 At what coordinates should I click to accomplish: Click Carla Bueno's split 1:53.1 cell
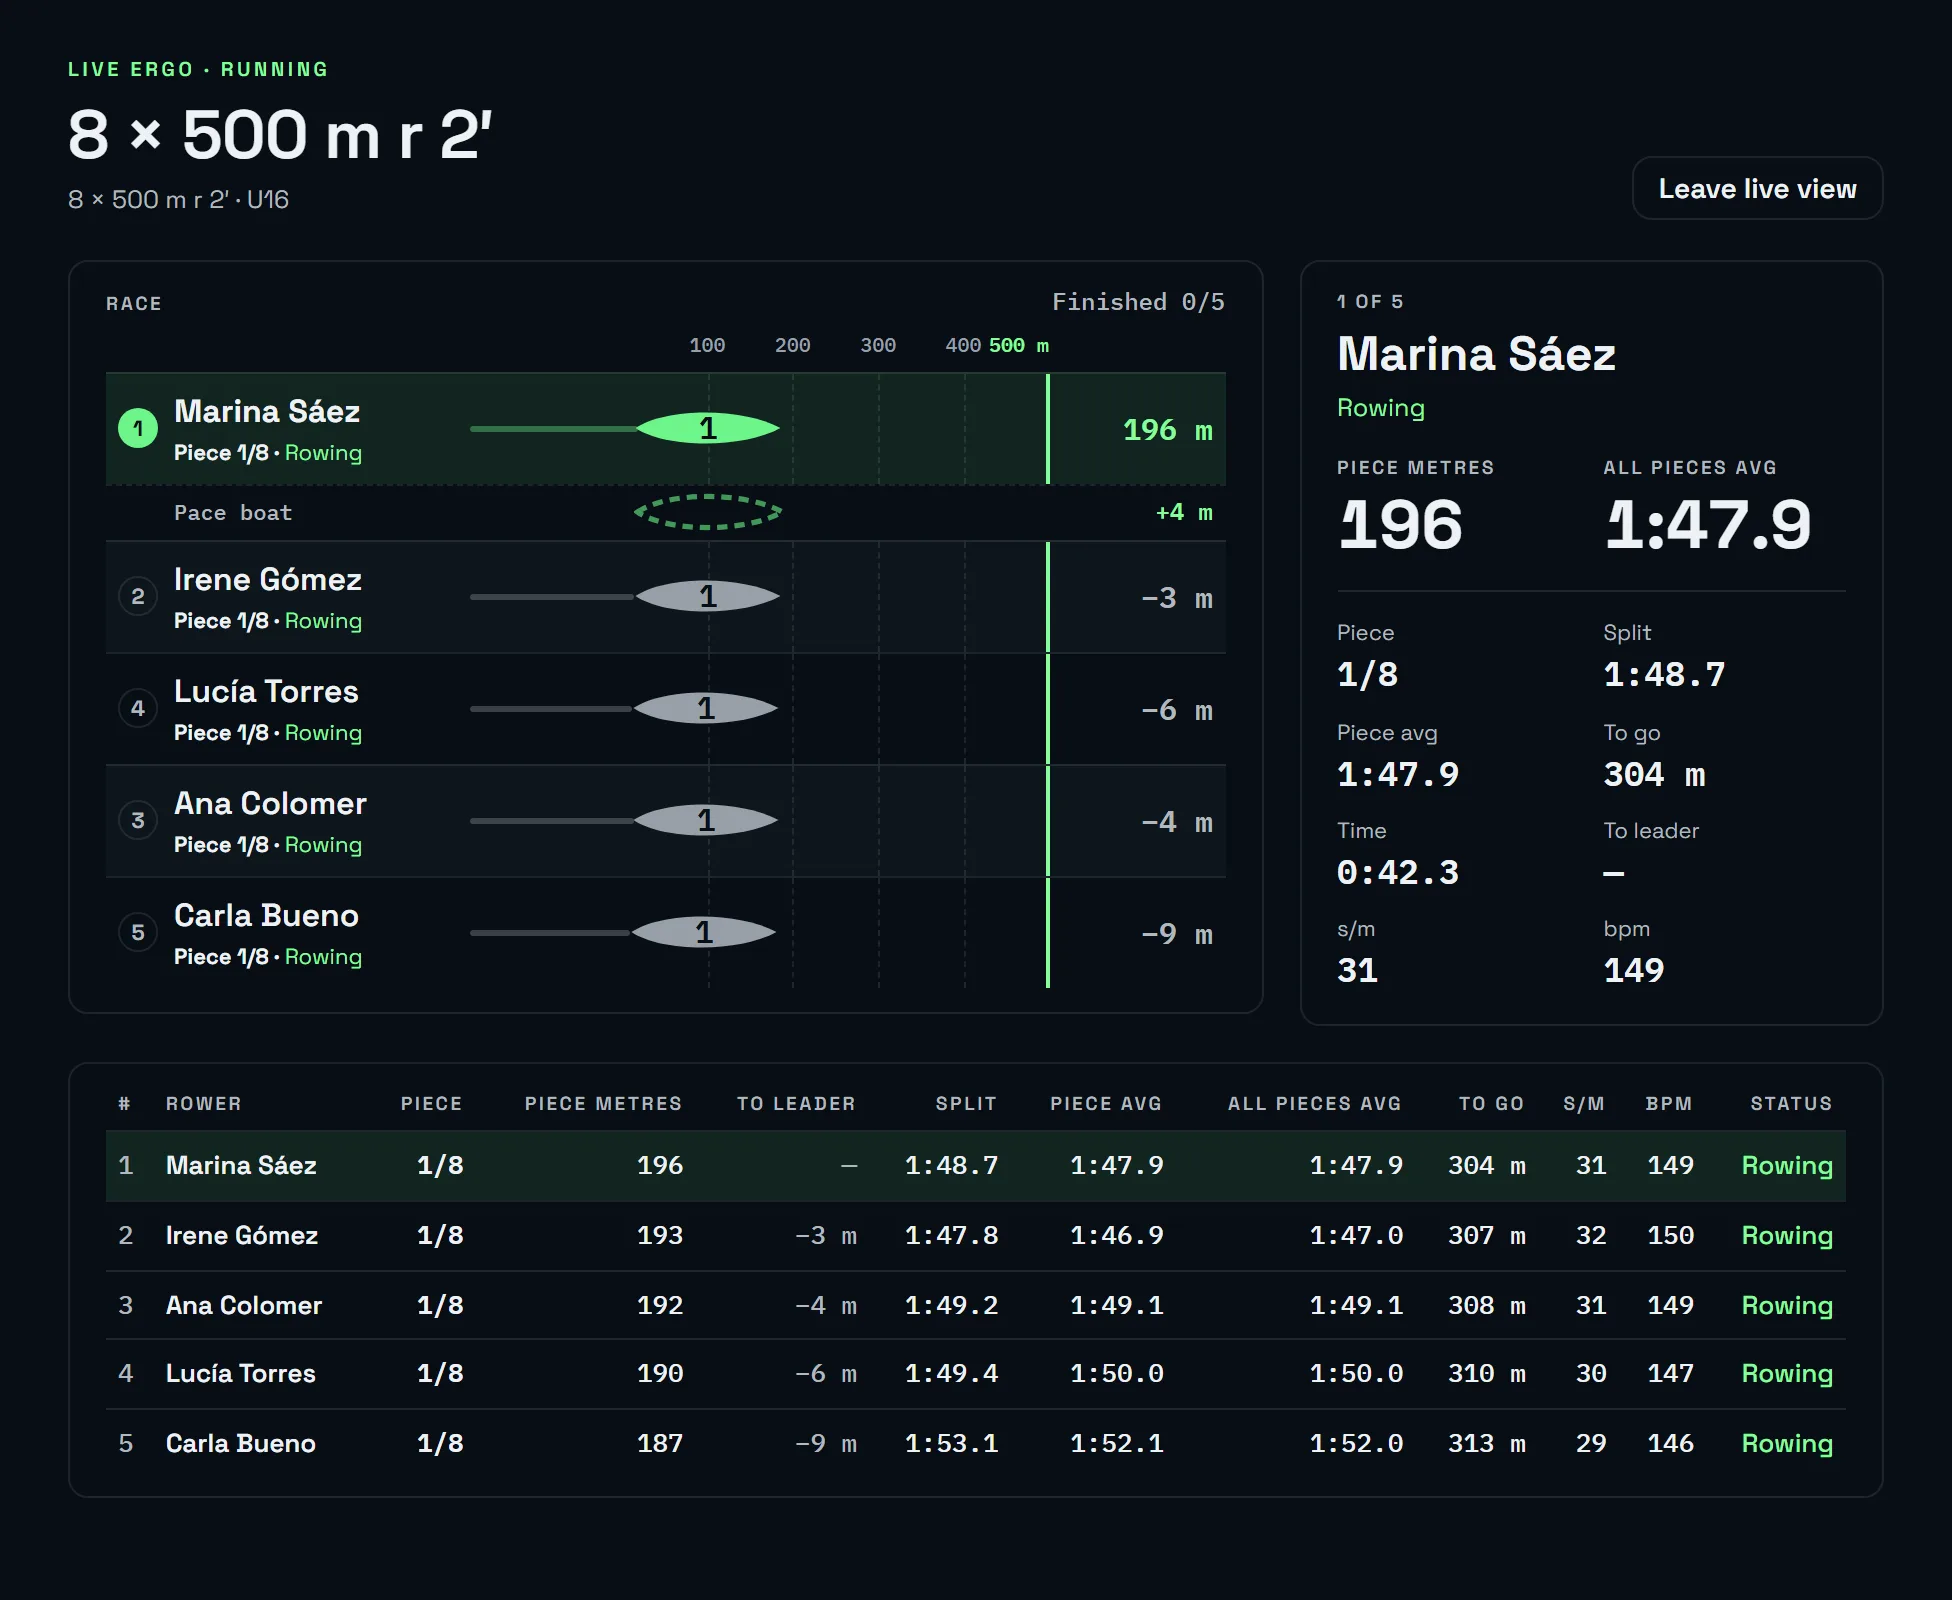point(951,1443)
